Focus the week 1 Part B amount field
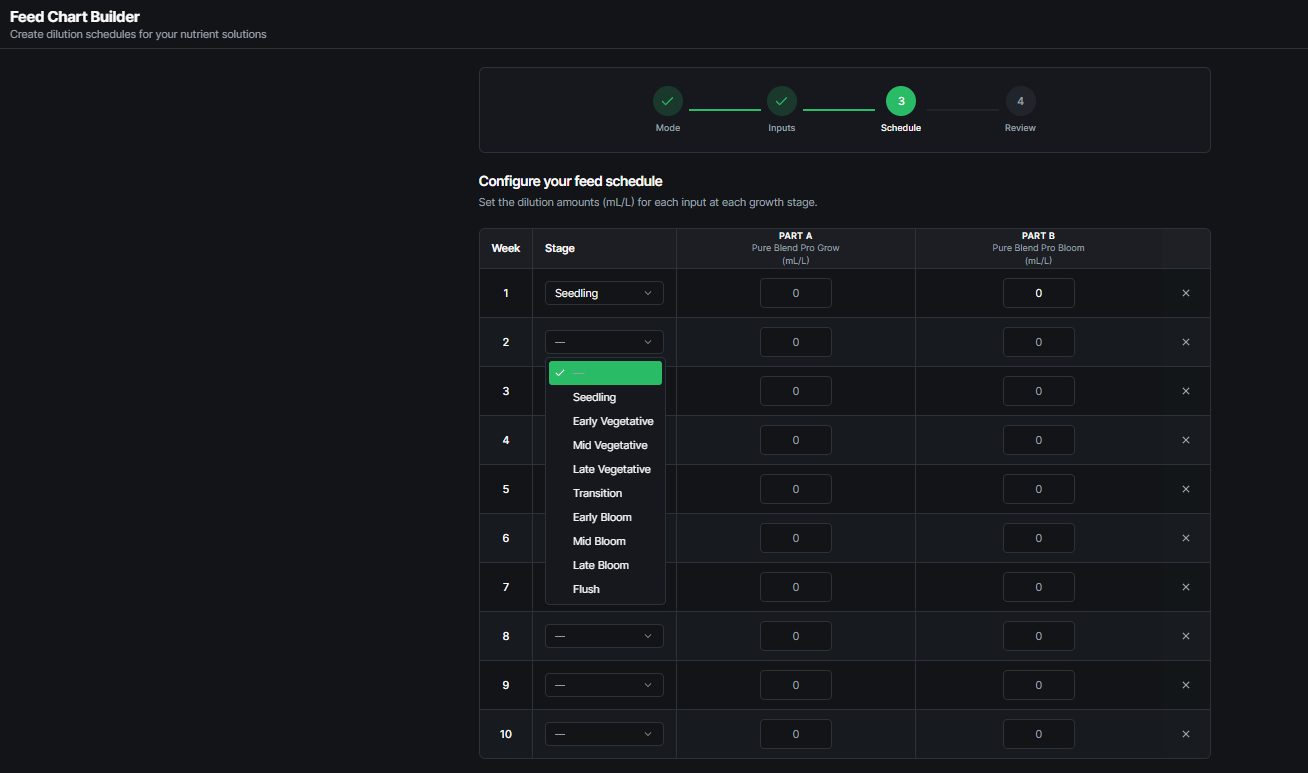Image resolution: width=1308 pixels, height=773 pixels. (x=1039, y=293)
